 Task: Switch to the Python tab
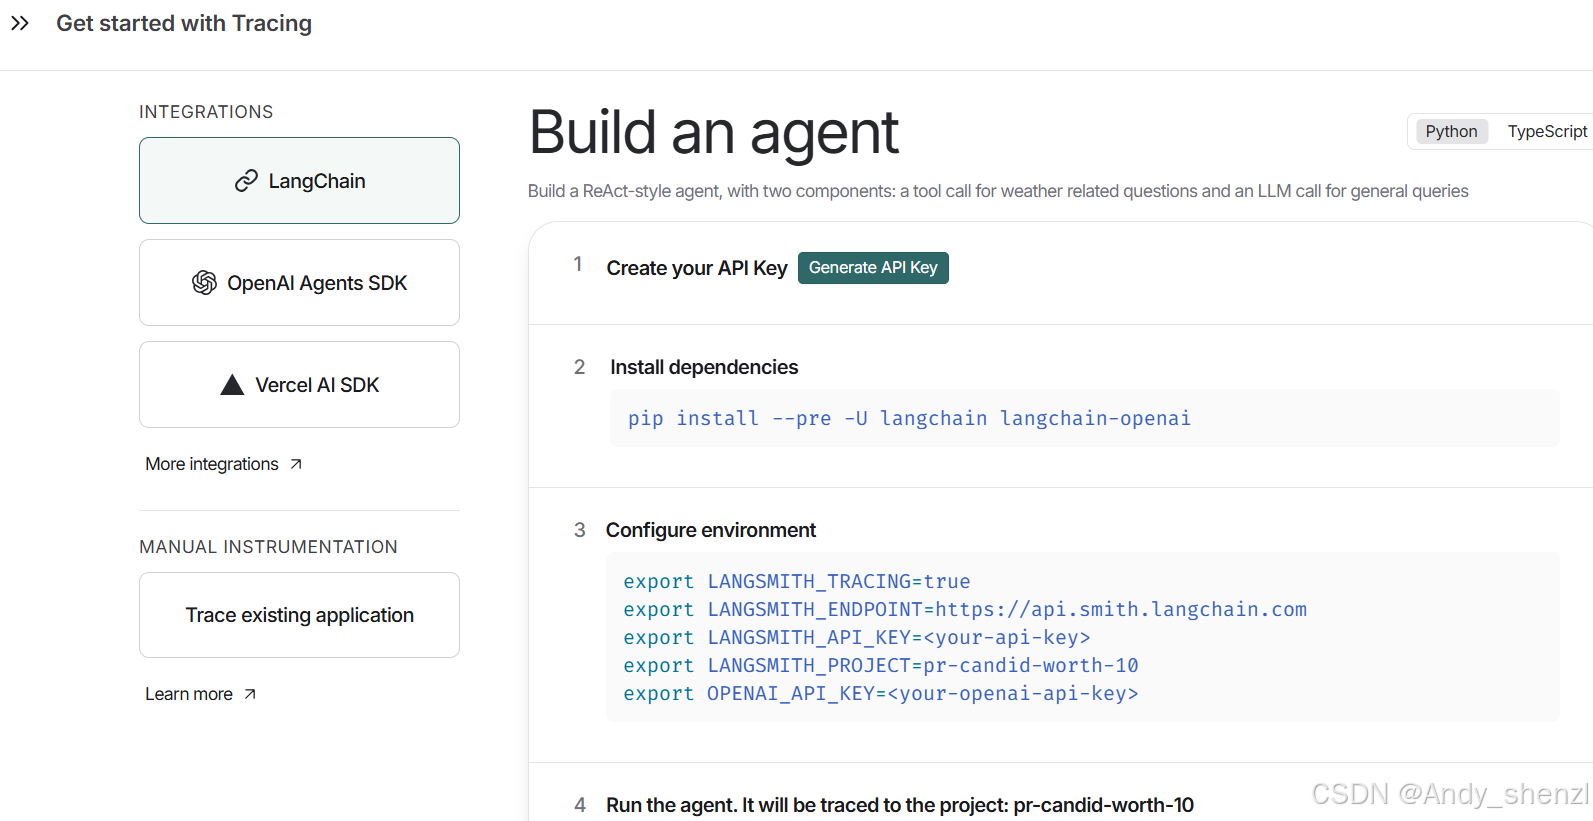[x=1451, y=131]
